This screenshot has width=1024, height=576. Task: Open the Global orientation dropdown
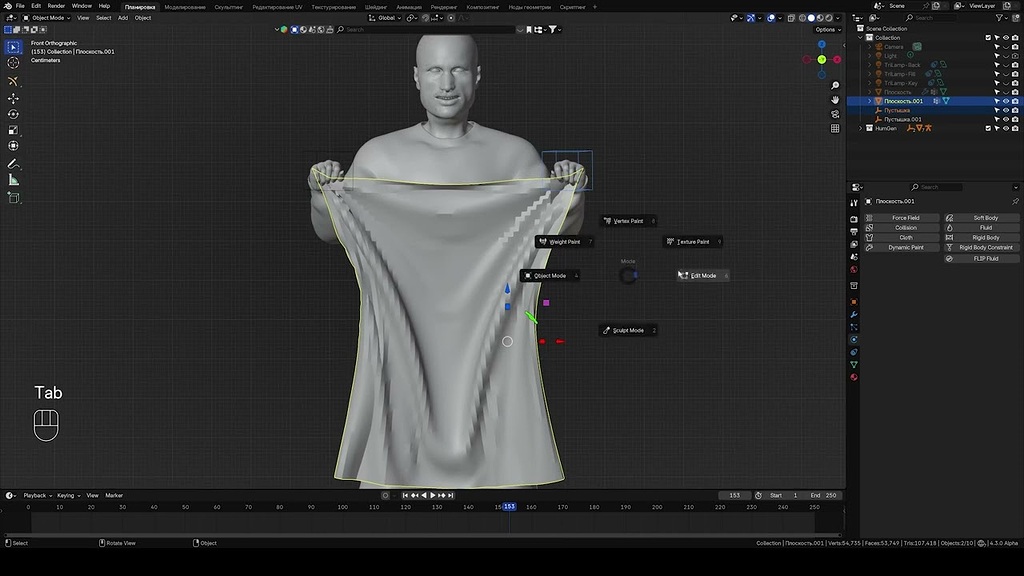point(385,18)
